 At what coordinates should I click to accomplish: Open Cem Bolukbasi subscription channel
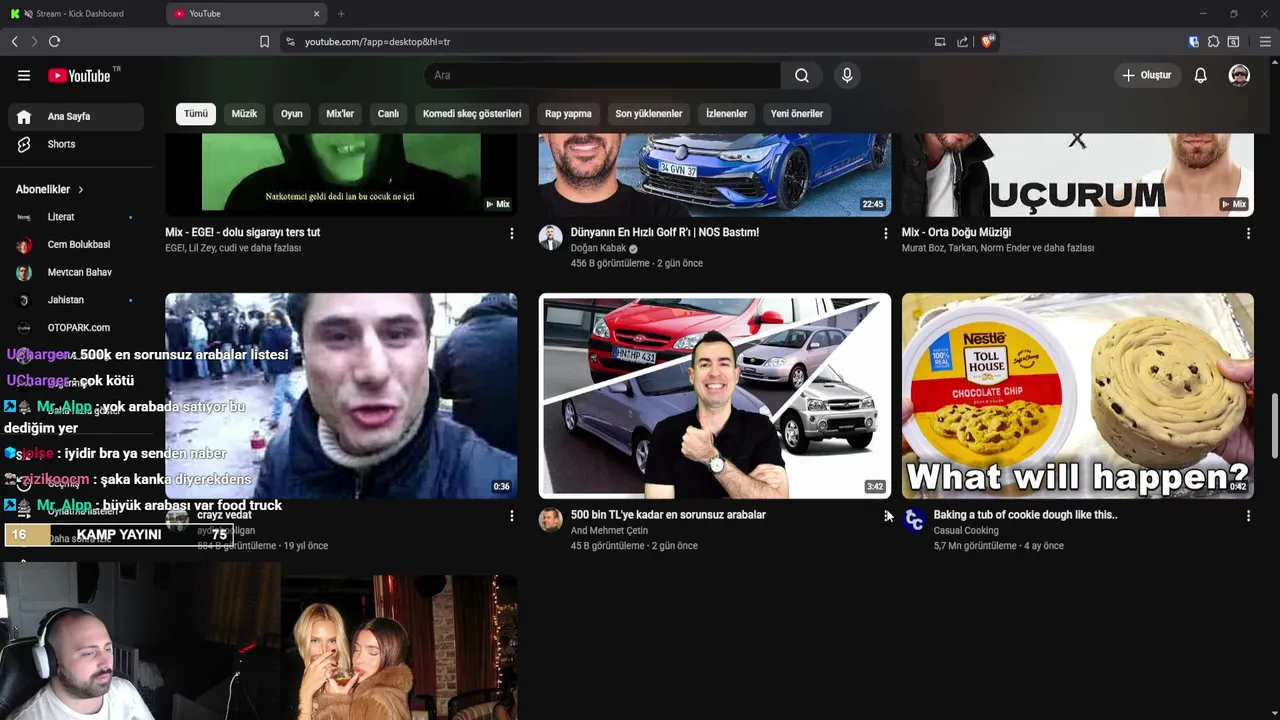pos(76,245)
